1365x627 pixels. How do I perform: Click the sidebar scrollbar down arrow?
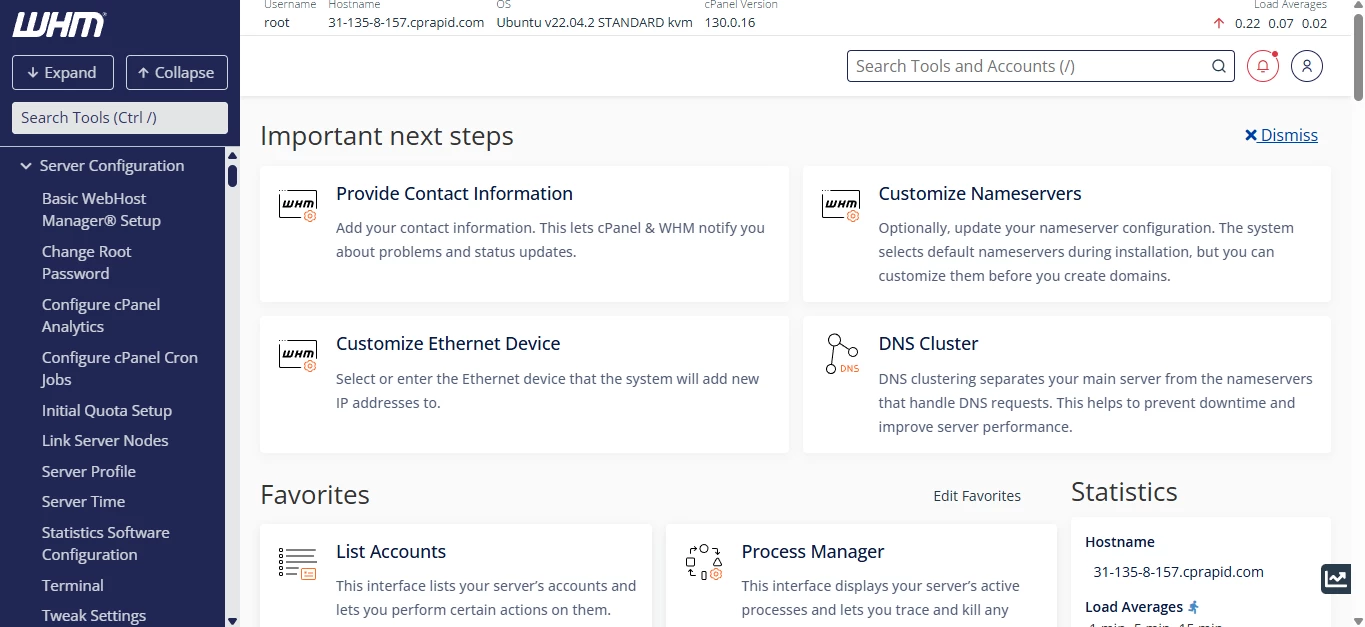[232, 620]
